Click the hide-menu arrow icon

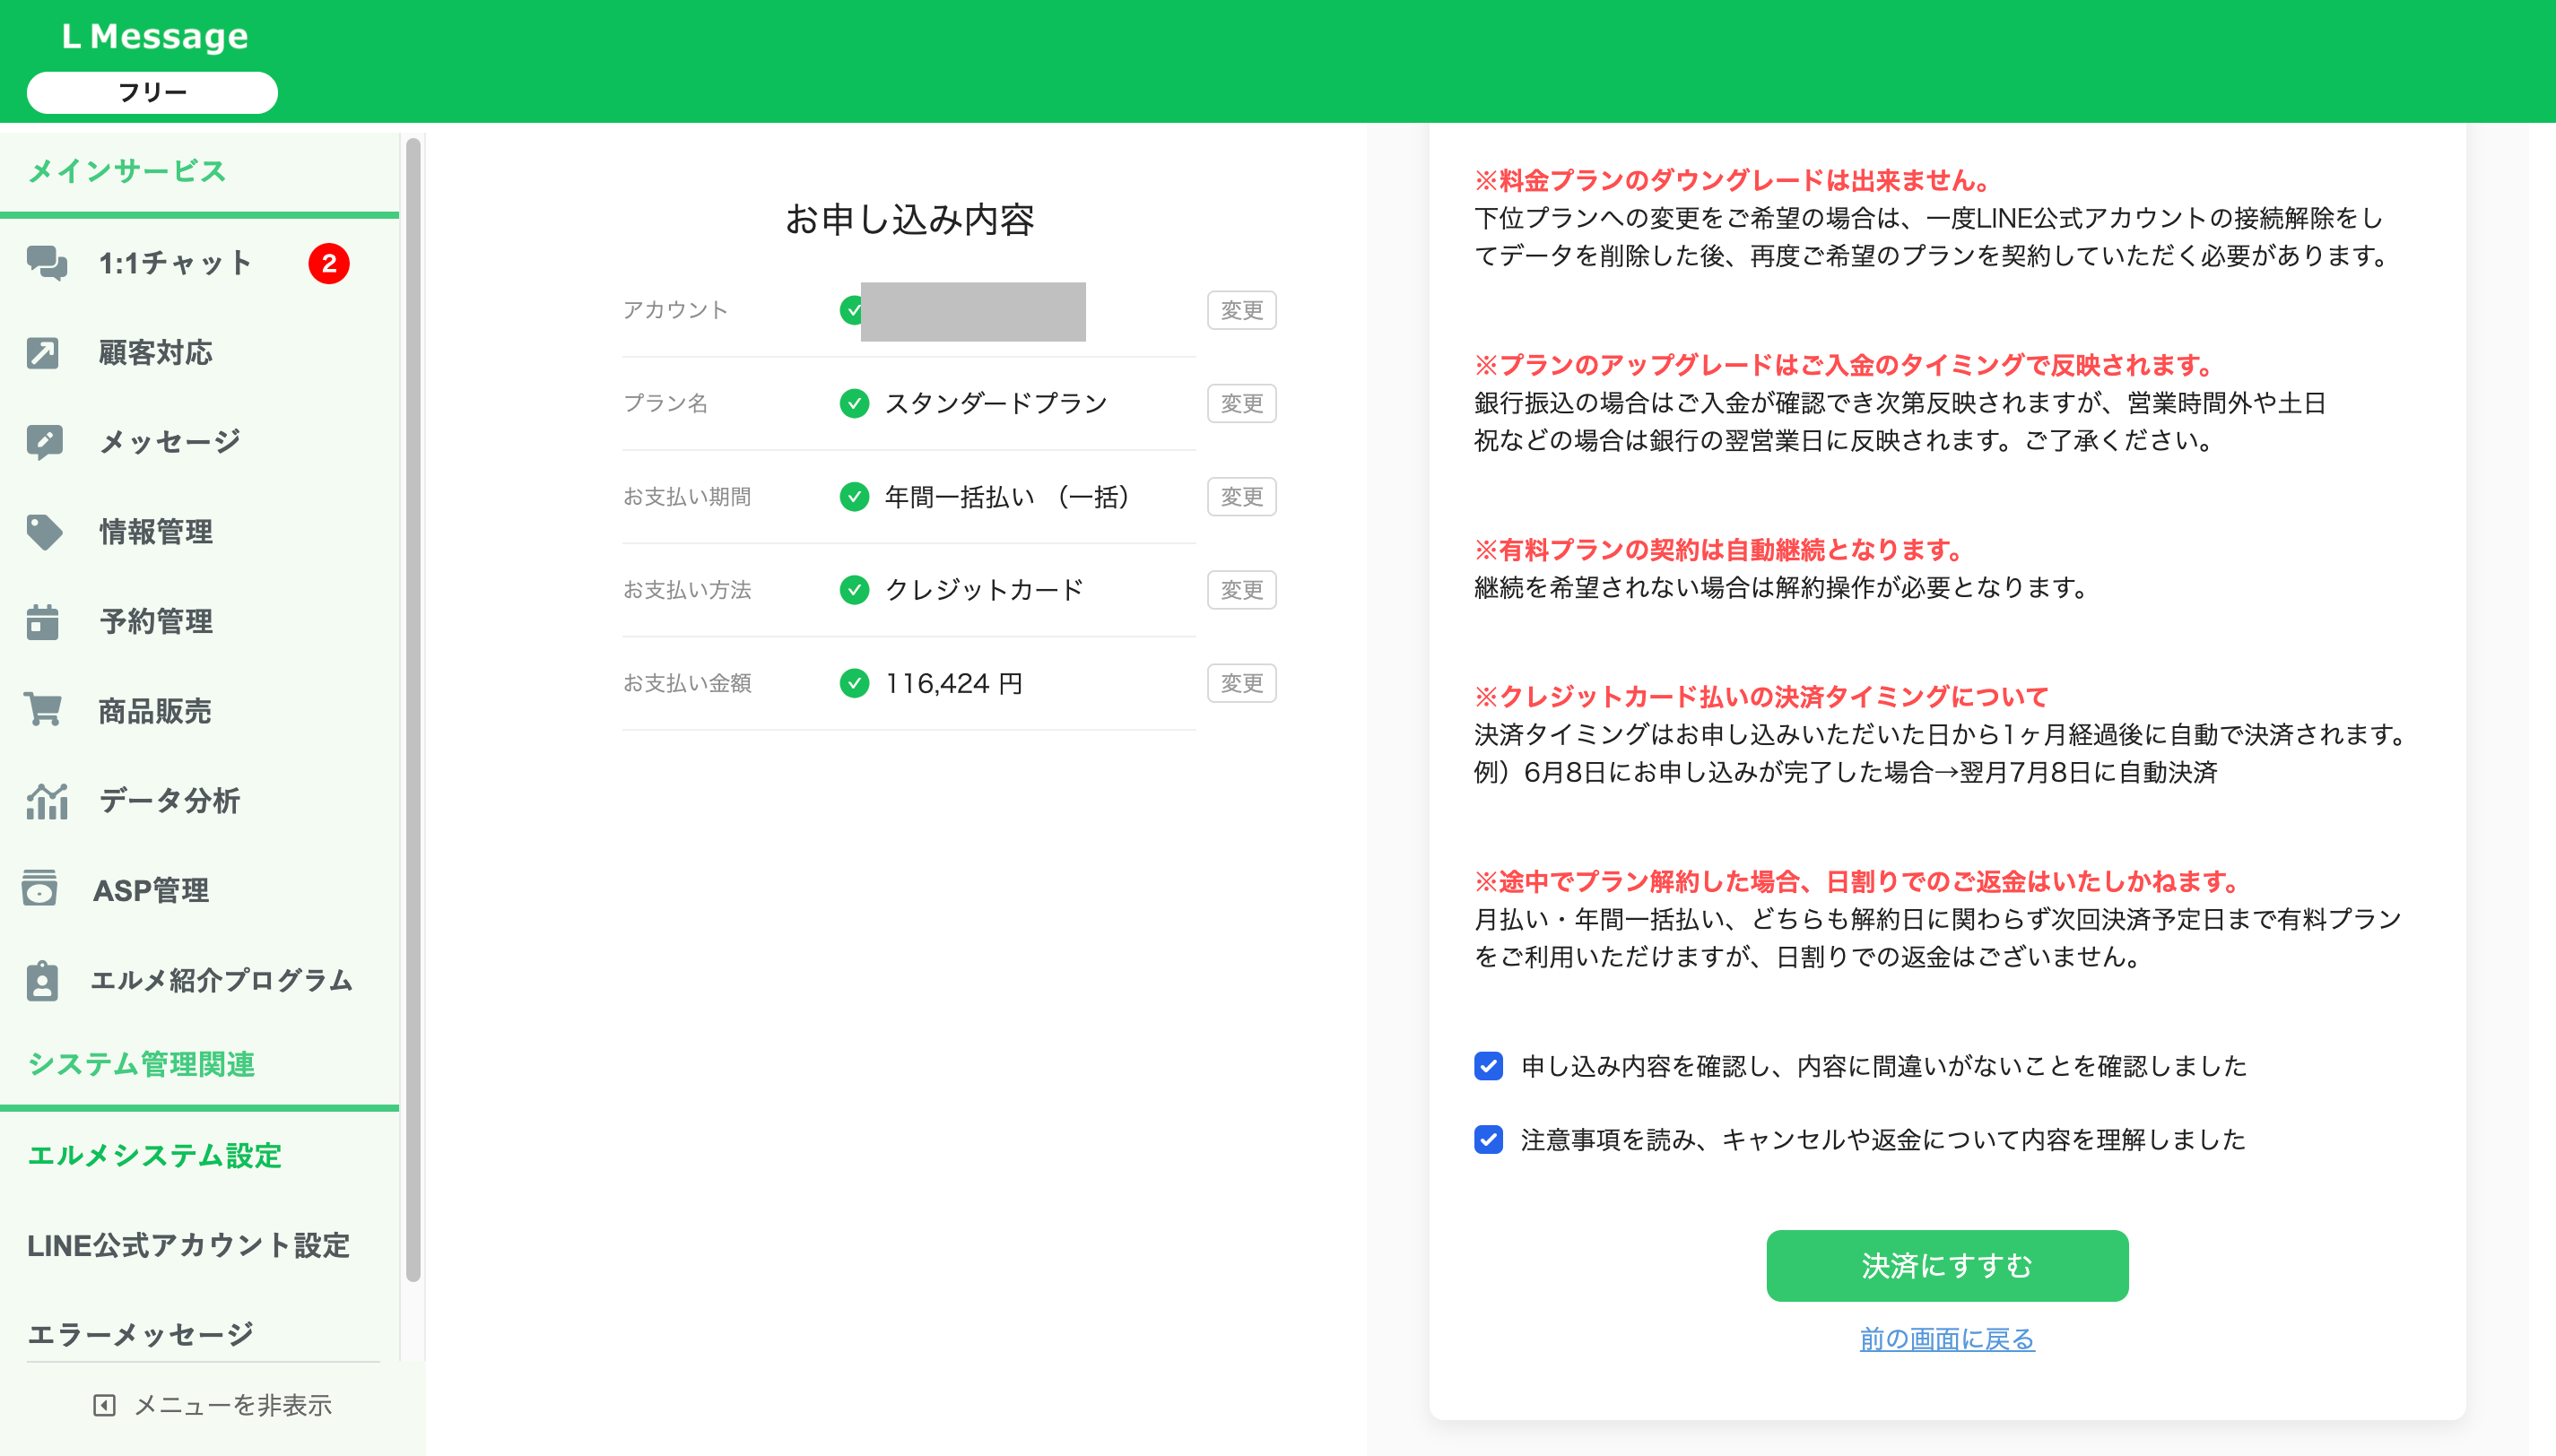point(104,1405)
